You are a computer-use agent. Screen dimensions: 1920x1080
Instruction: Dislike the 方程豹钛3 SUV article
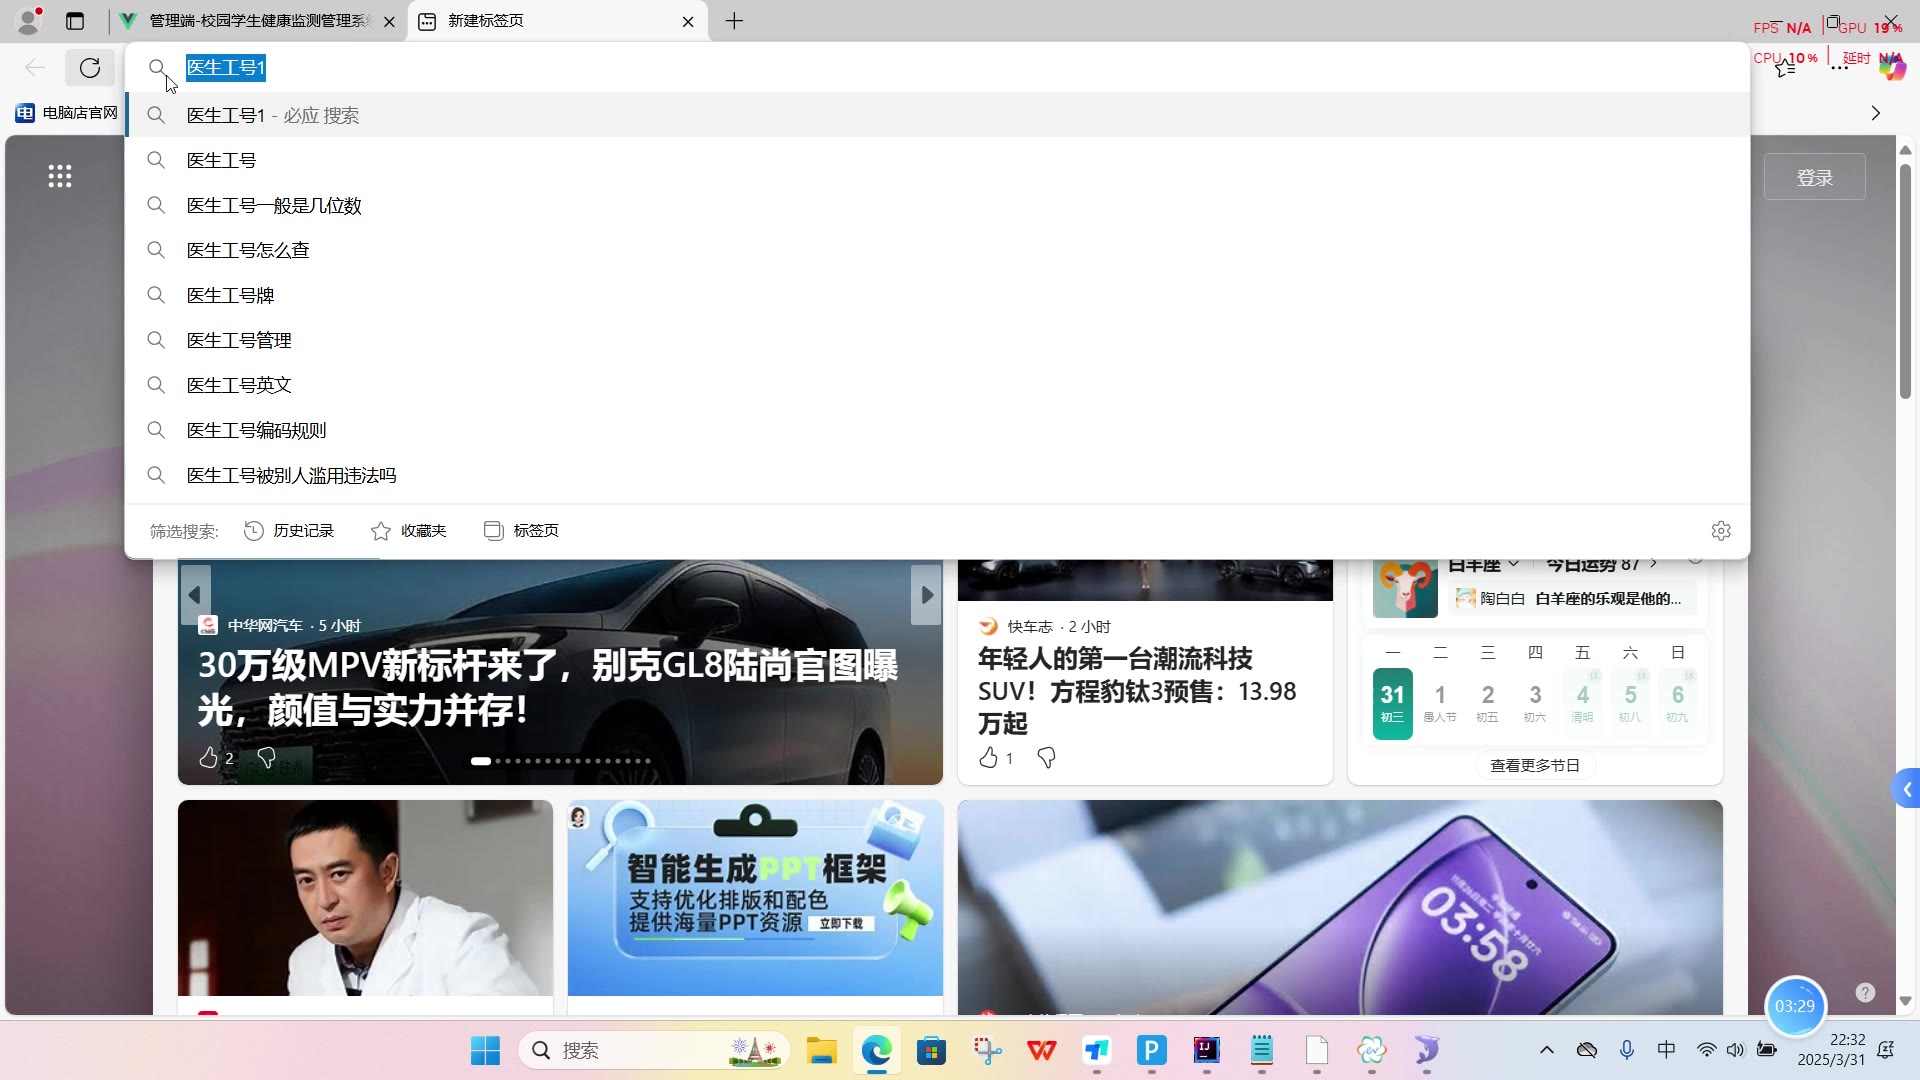click(1046, 758)
